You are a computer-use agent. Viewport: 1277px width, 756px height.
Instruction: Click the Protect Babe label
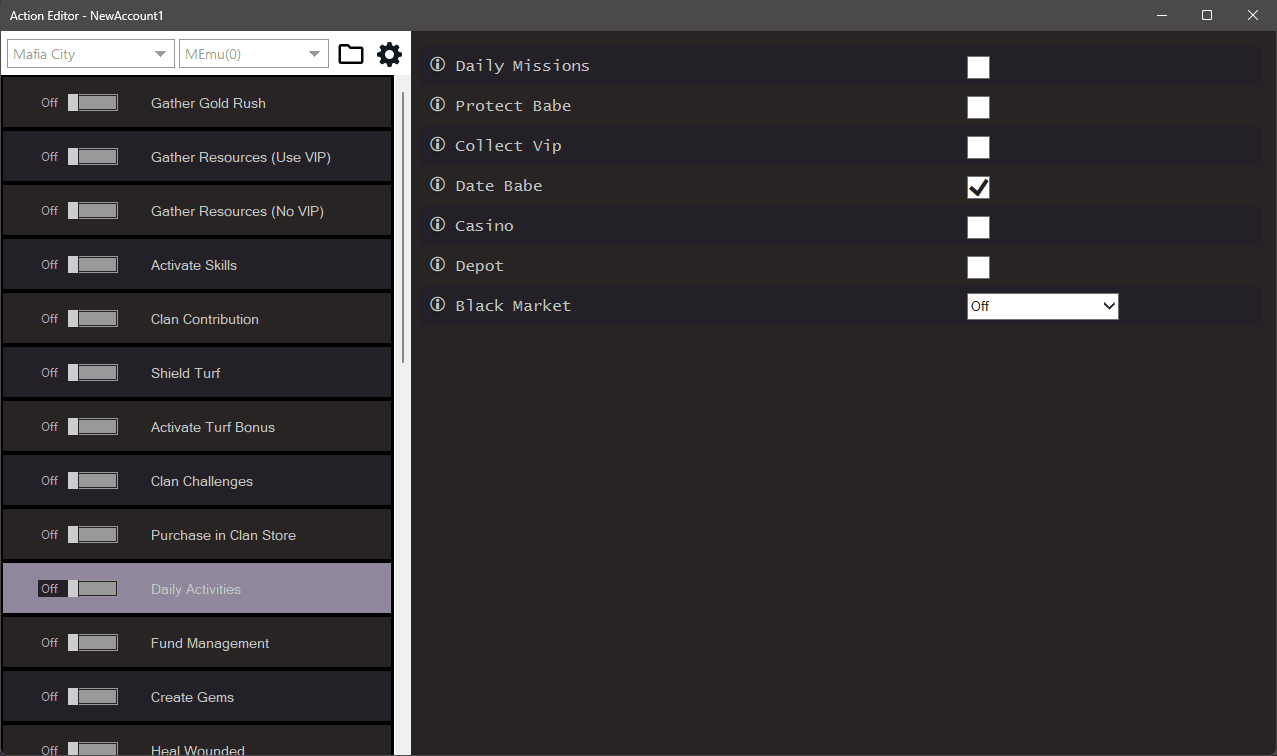[513, 106]
